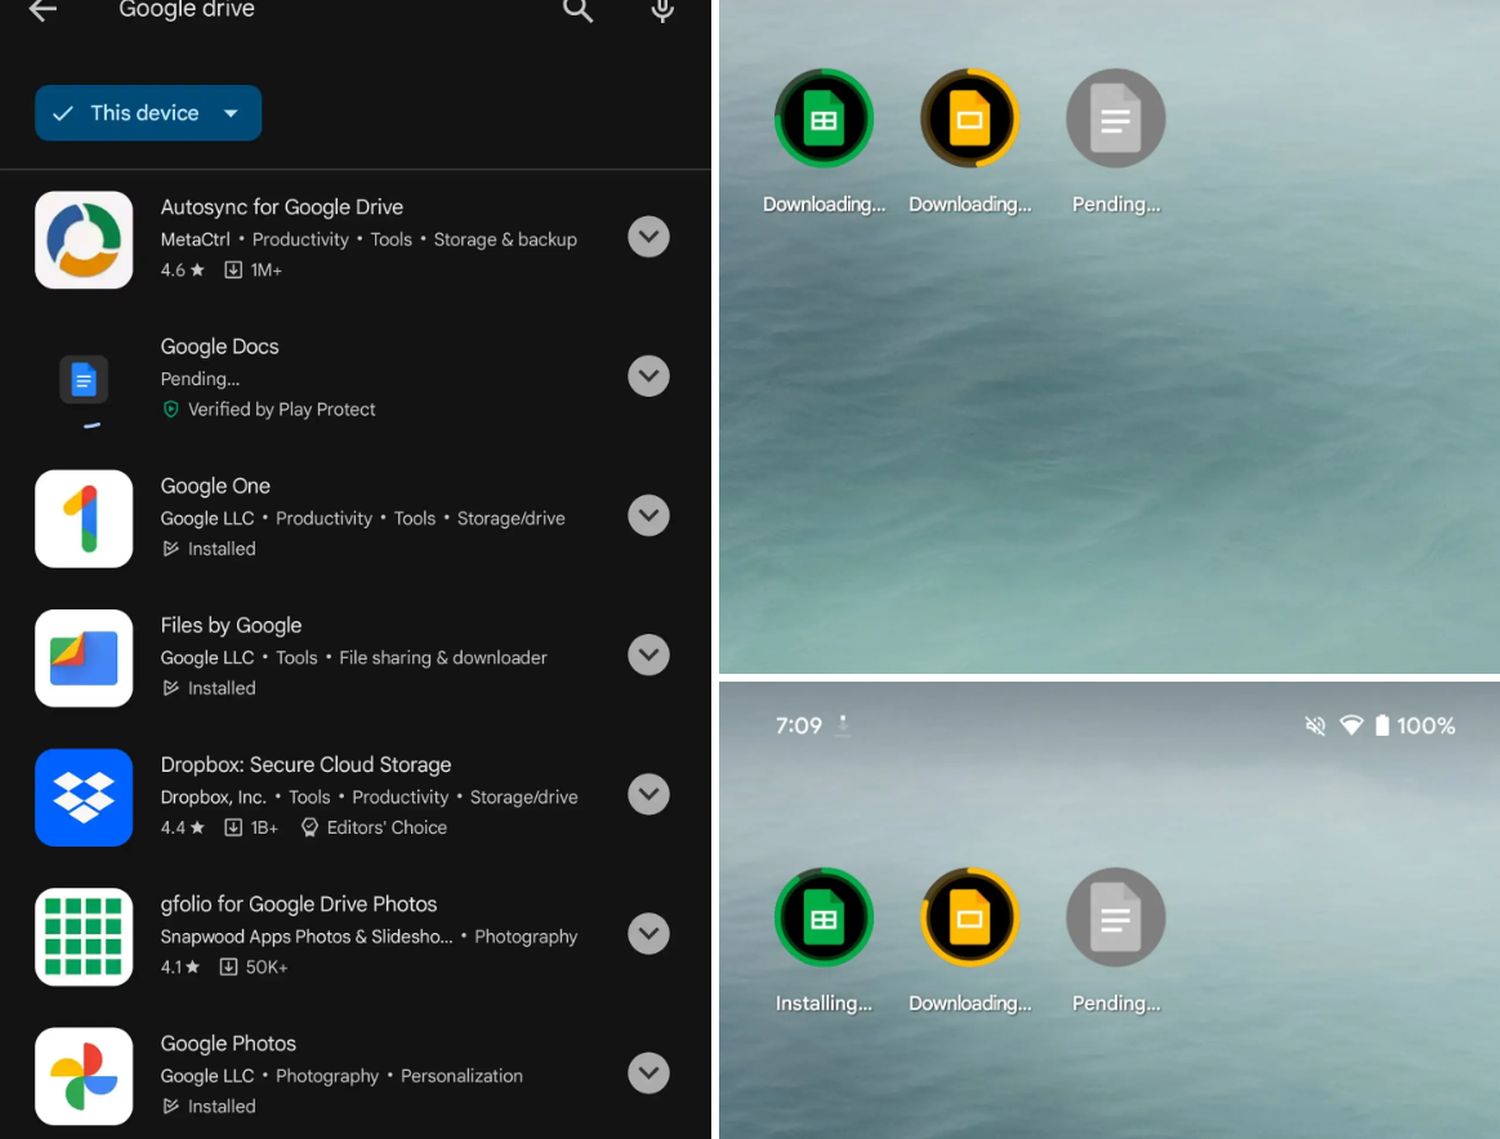Open the Google Photos listing title
This screenshot has height=1139, width=1500.
pyautogui.click(x=228, y=1043)
